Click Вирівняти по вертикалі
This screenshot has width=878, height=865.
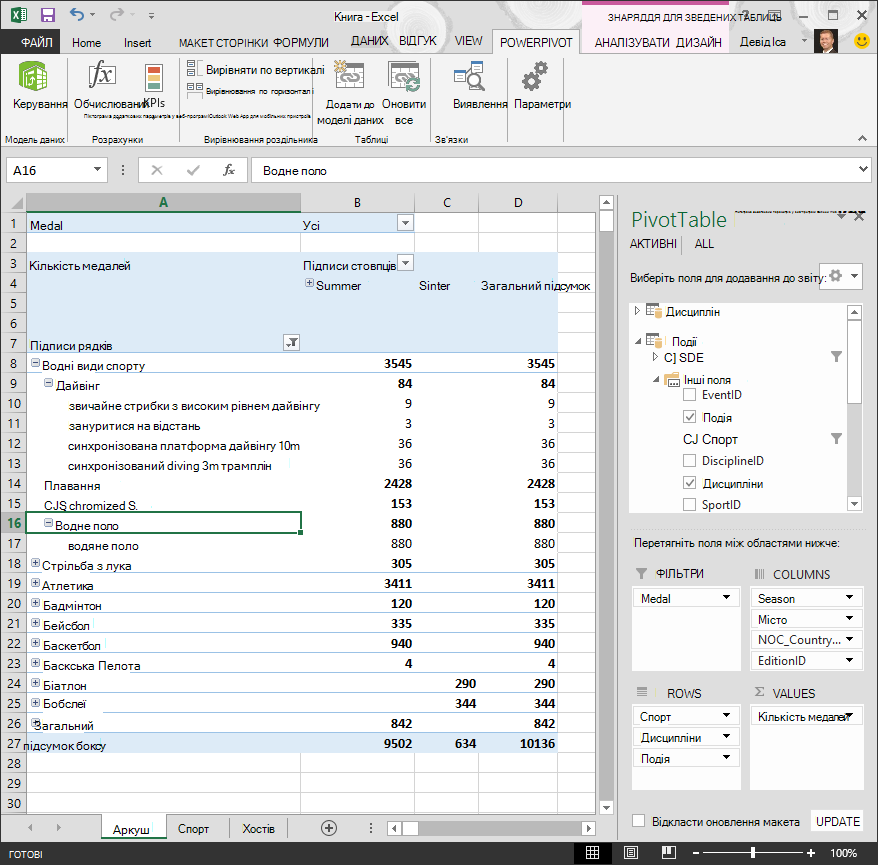pyautogui.click(x=255, y=69)
